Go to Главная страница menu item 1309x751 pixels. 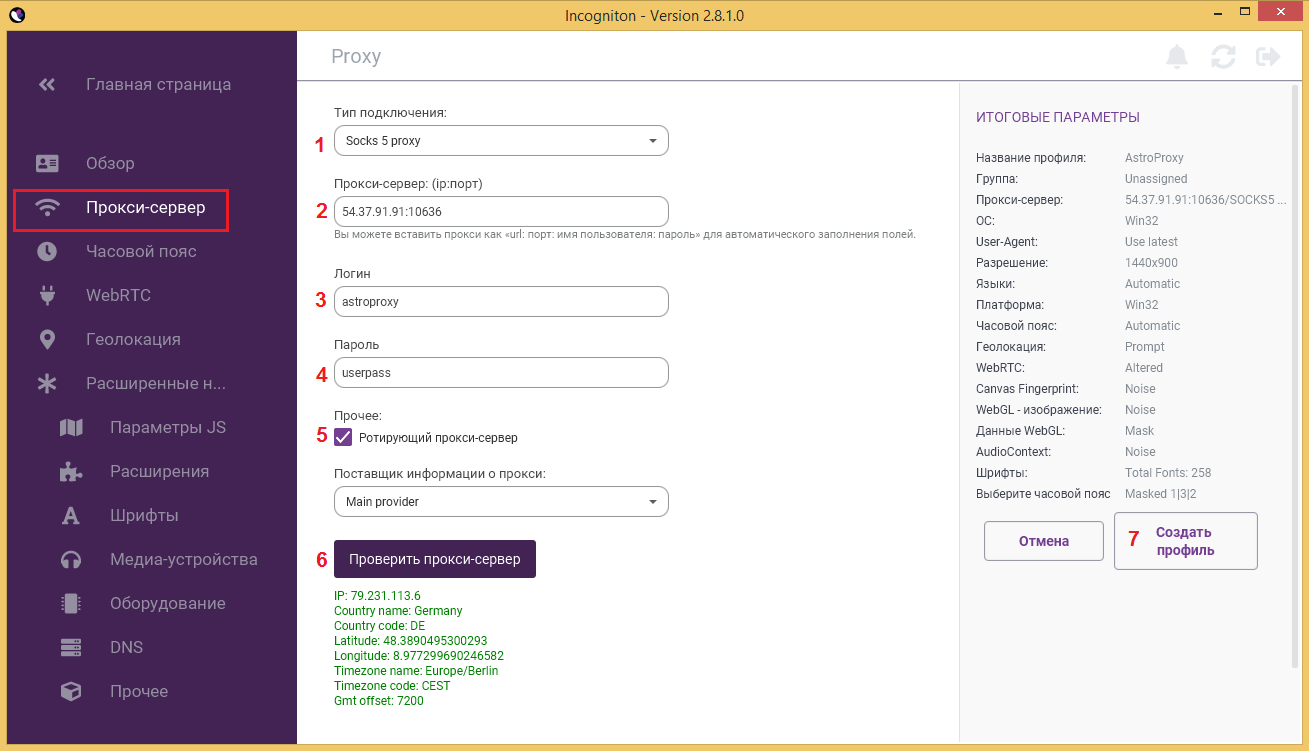159,85
